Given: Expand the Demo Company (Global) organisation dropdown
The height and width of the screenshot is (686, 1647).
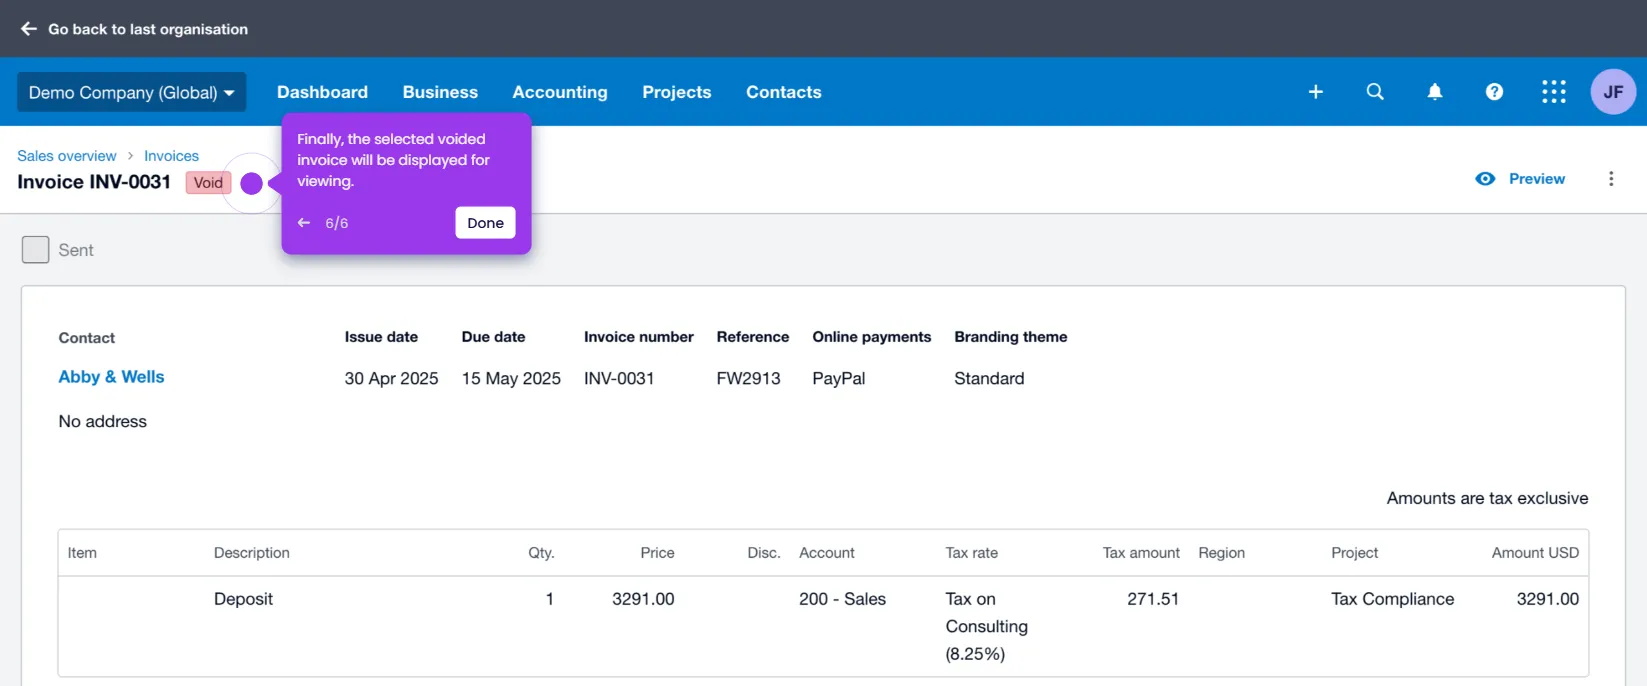Looking at the screenshot, I should click(131, 92).
